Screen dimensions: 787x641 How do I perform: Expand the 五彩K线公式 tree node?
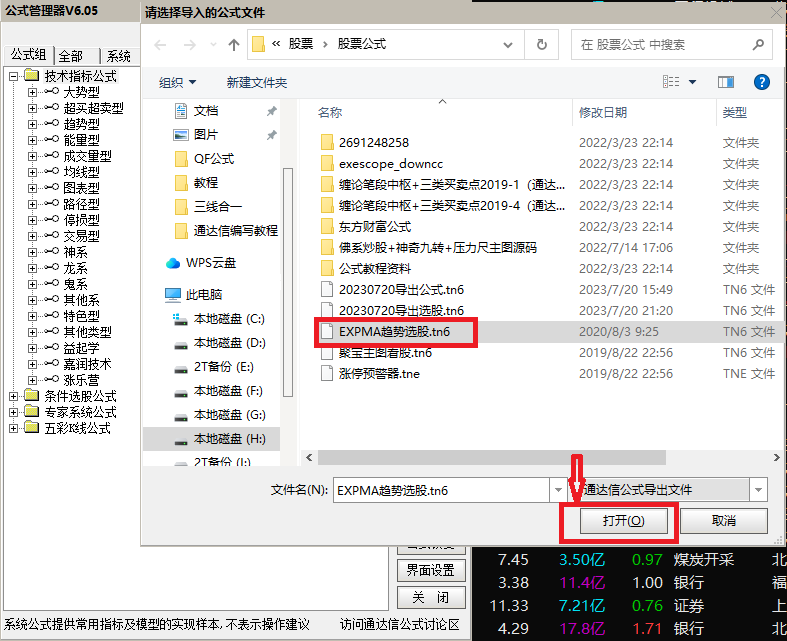click(x=13, y=428)
